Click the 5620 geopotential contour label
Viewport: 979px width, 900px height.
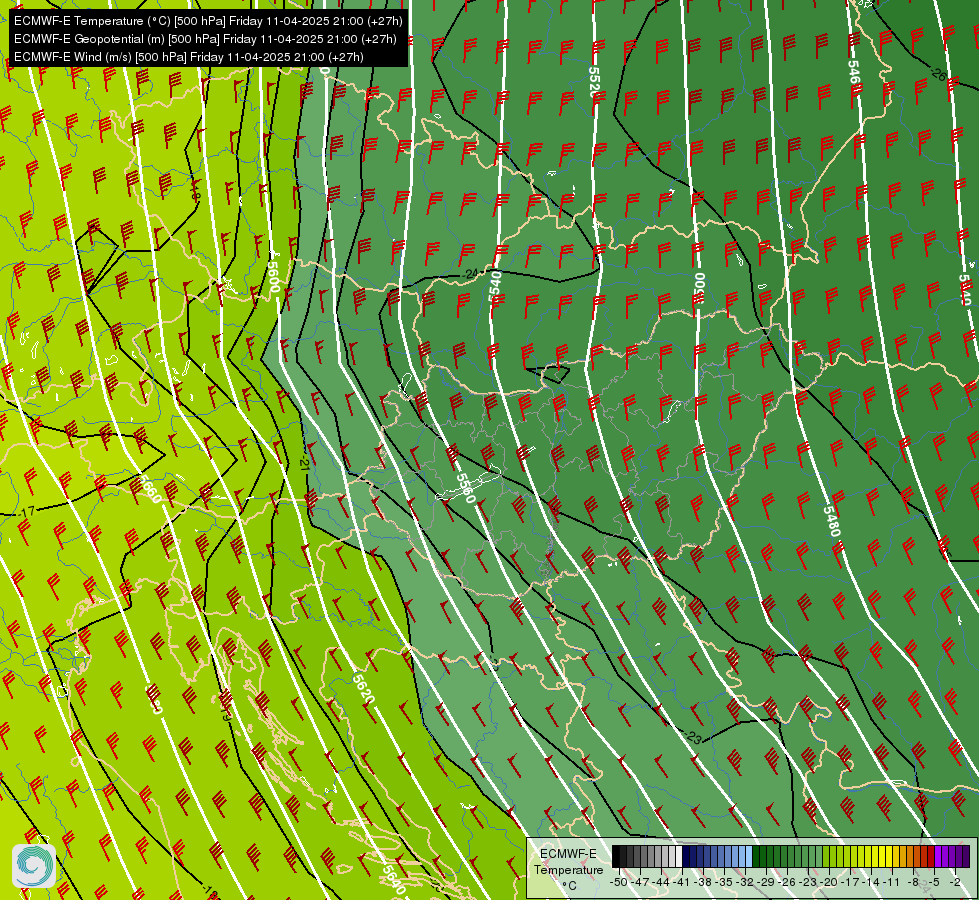pos(363,688)
